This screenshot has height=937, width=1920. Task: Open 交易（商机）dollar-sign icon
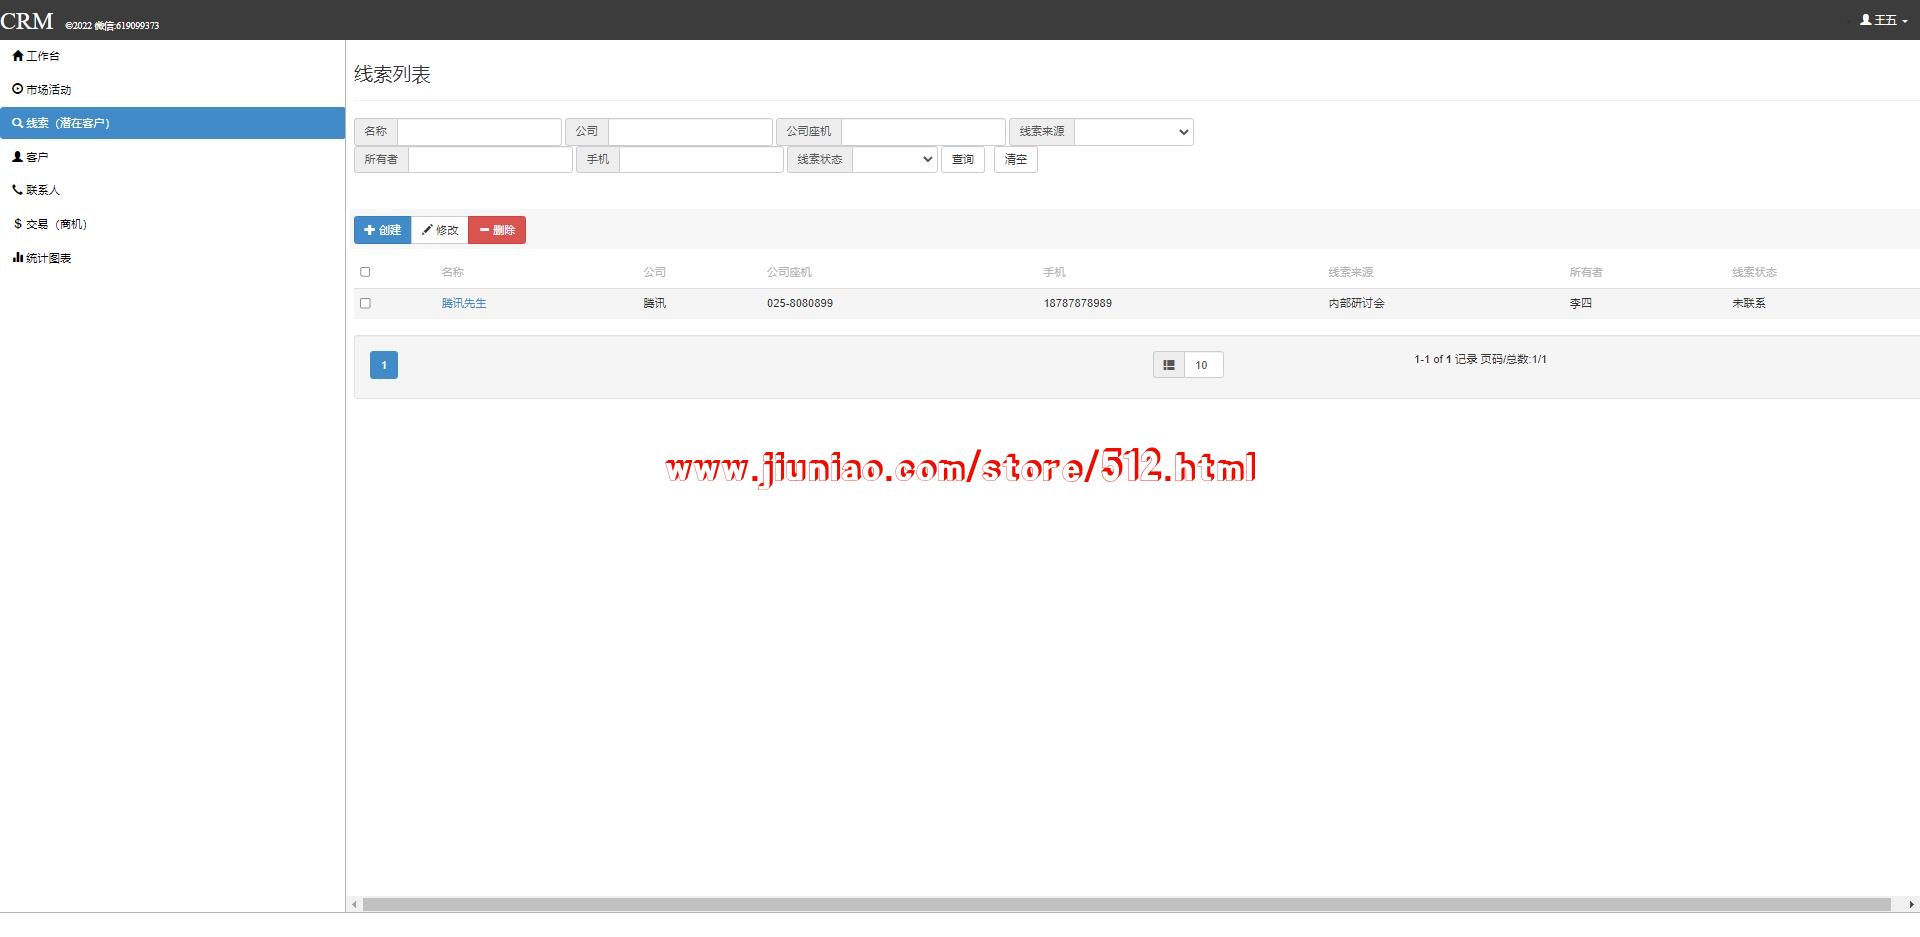(x=17, y=224)
